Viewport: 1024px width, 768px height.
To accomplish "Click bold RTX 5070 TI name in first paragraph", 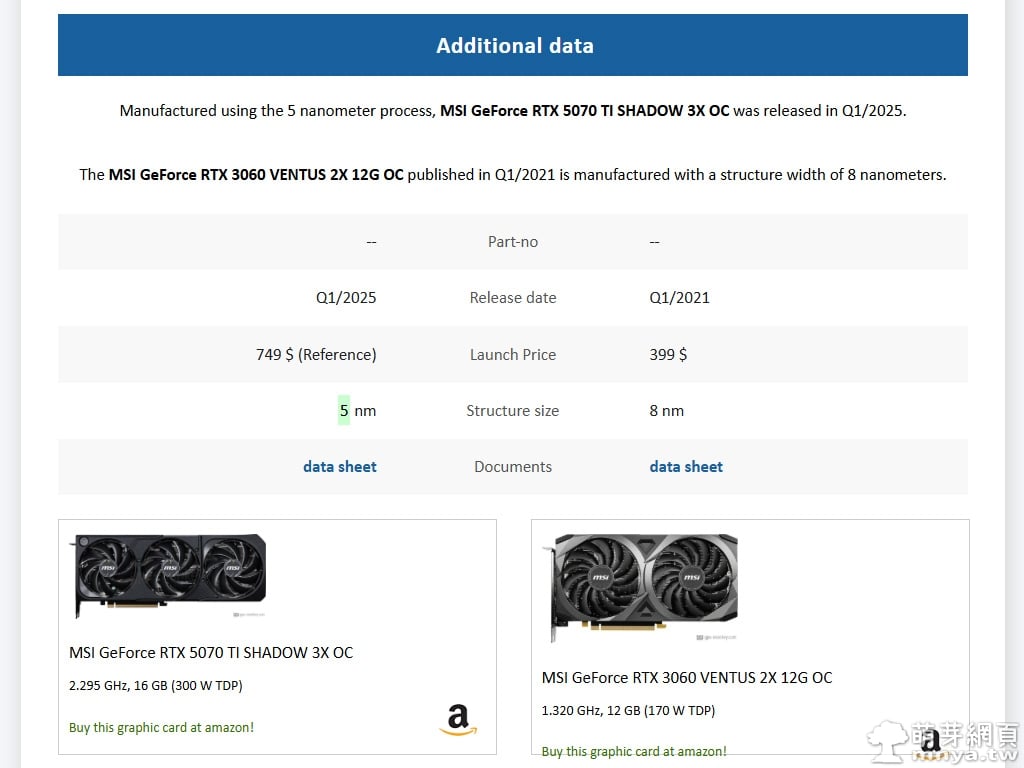I will tap(584, 111).
